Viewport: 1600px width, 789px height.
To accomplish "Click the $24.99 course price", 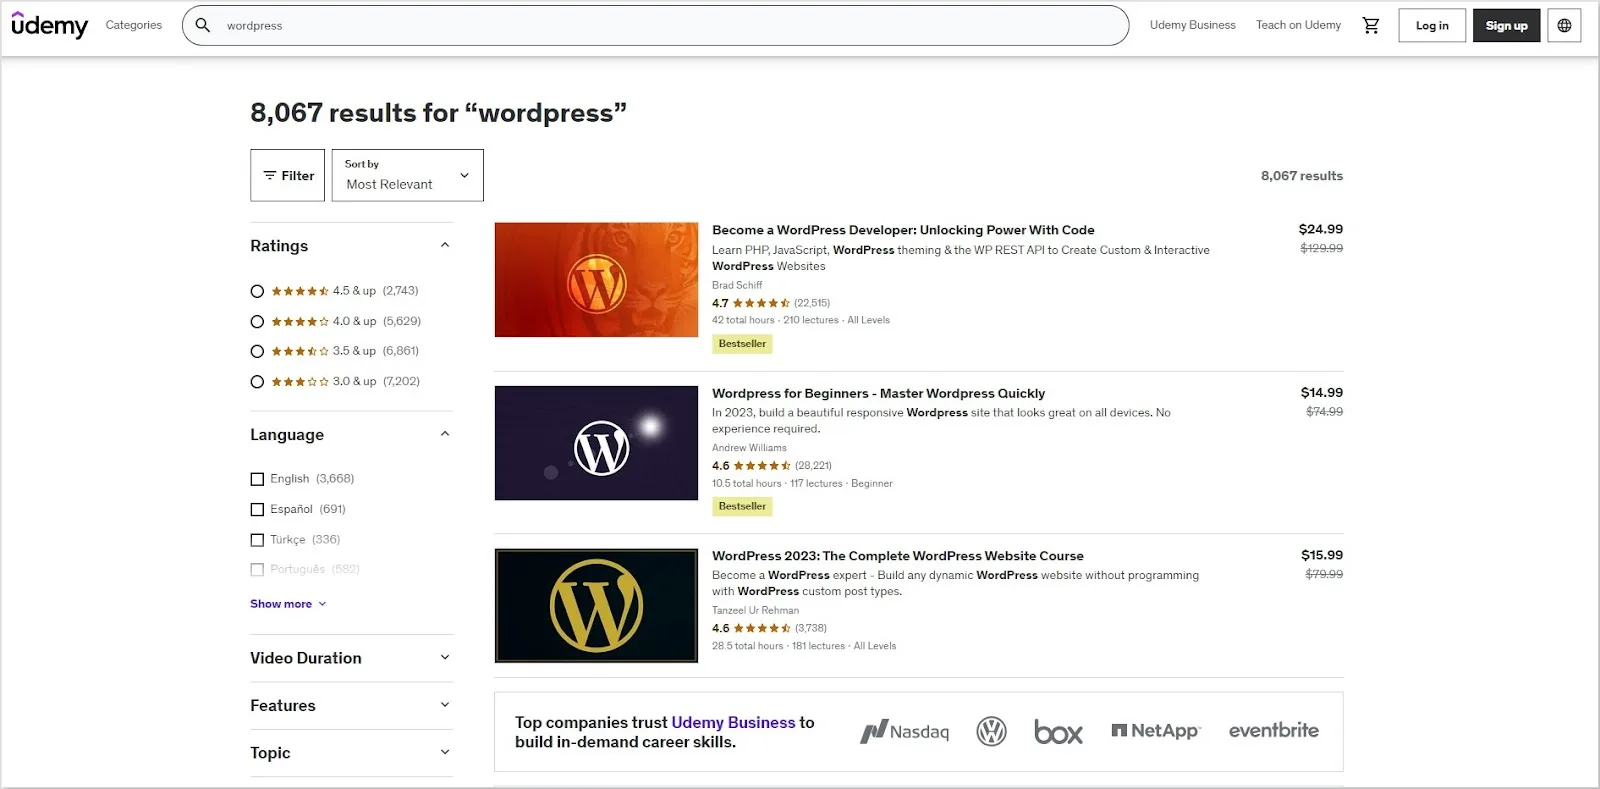I will [x=1321, y=229].
